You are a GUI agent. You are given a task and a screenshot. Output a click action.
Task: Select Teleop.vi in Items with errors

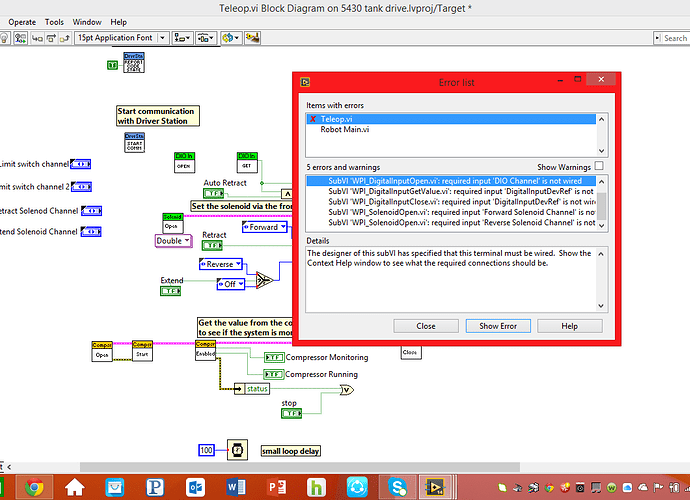(451, 119)
